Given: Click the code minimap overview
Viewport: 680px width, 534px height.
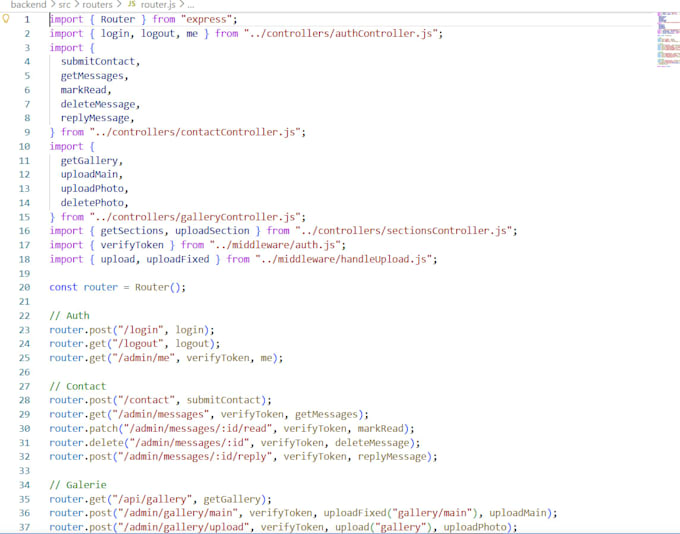Looking at the screenshot, I should click(668, 39).
